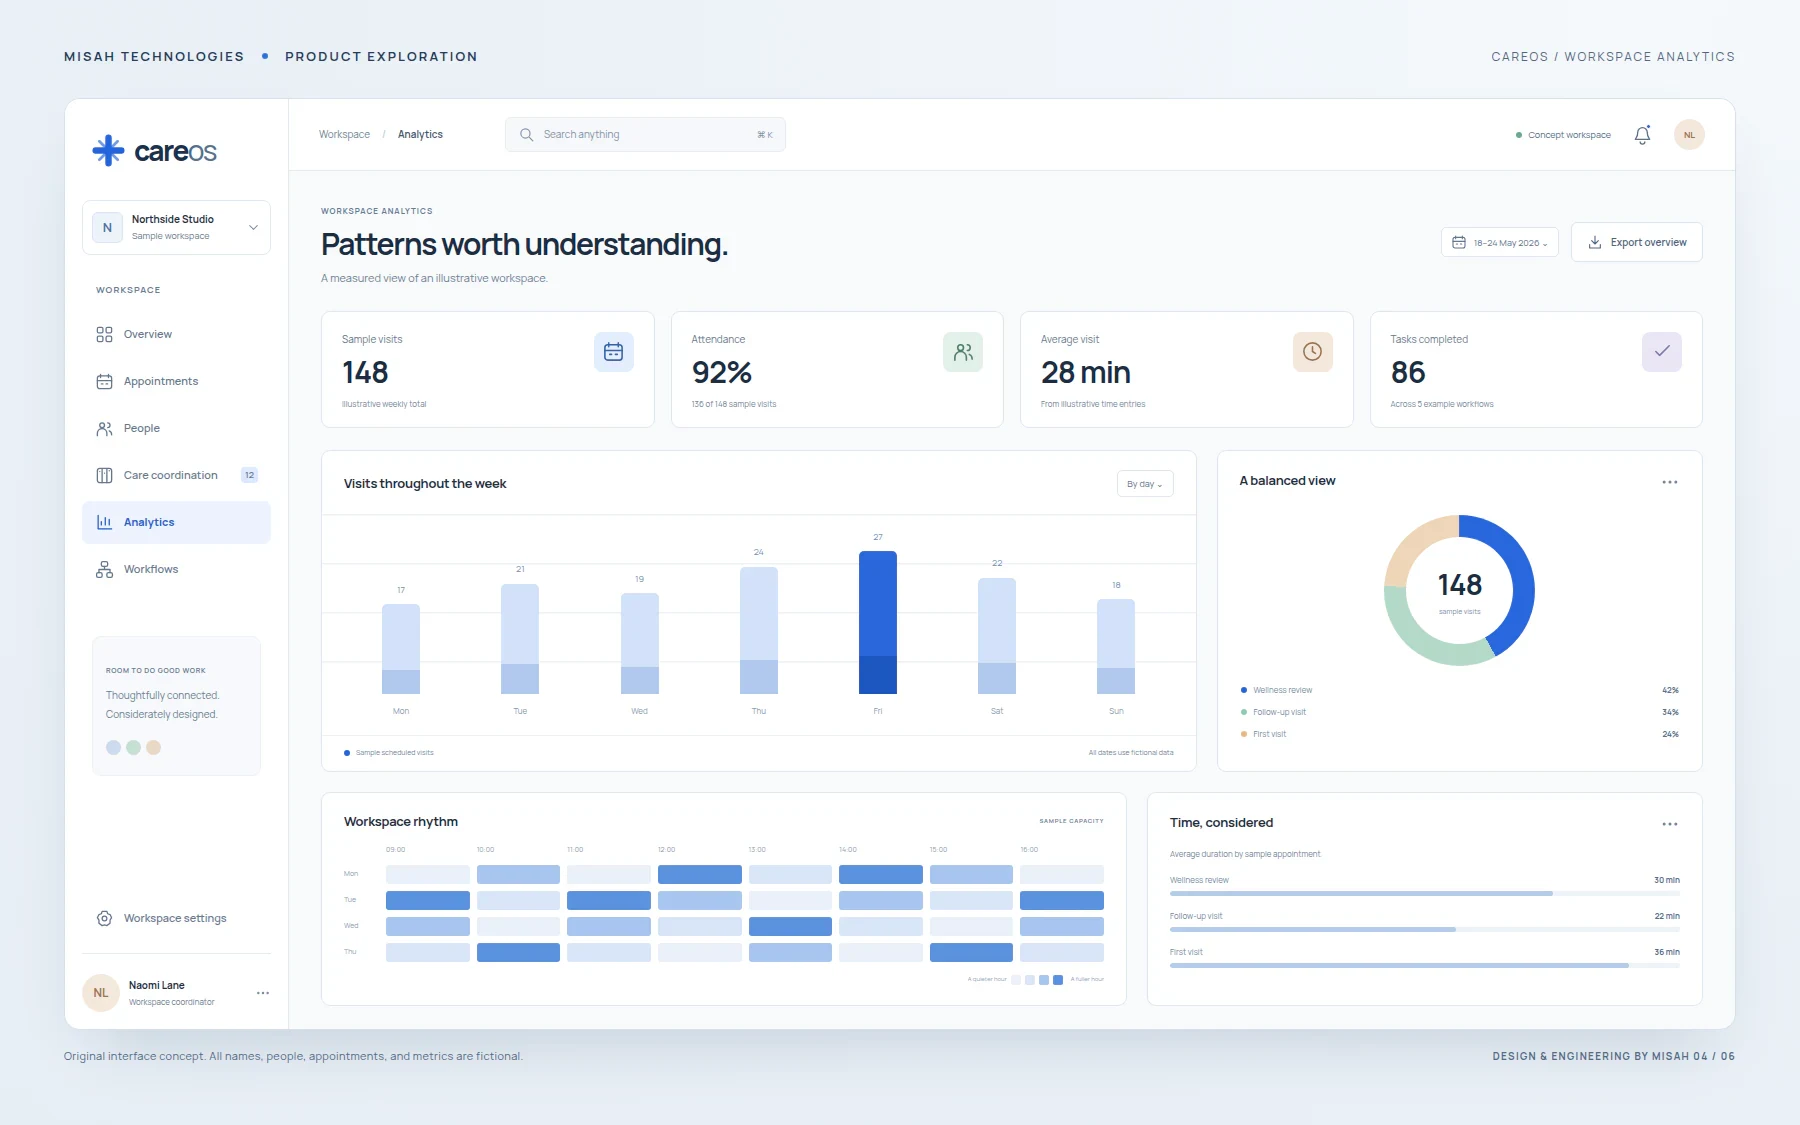Viewport: 1800px width, 1125px height.
Task: Open Appointments in sidebar
Action: click(x=176, y=381)
